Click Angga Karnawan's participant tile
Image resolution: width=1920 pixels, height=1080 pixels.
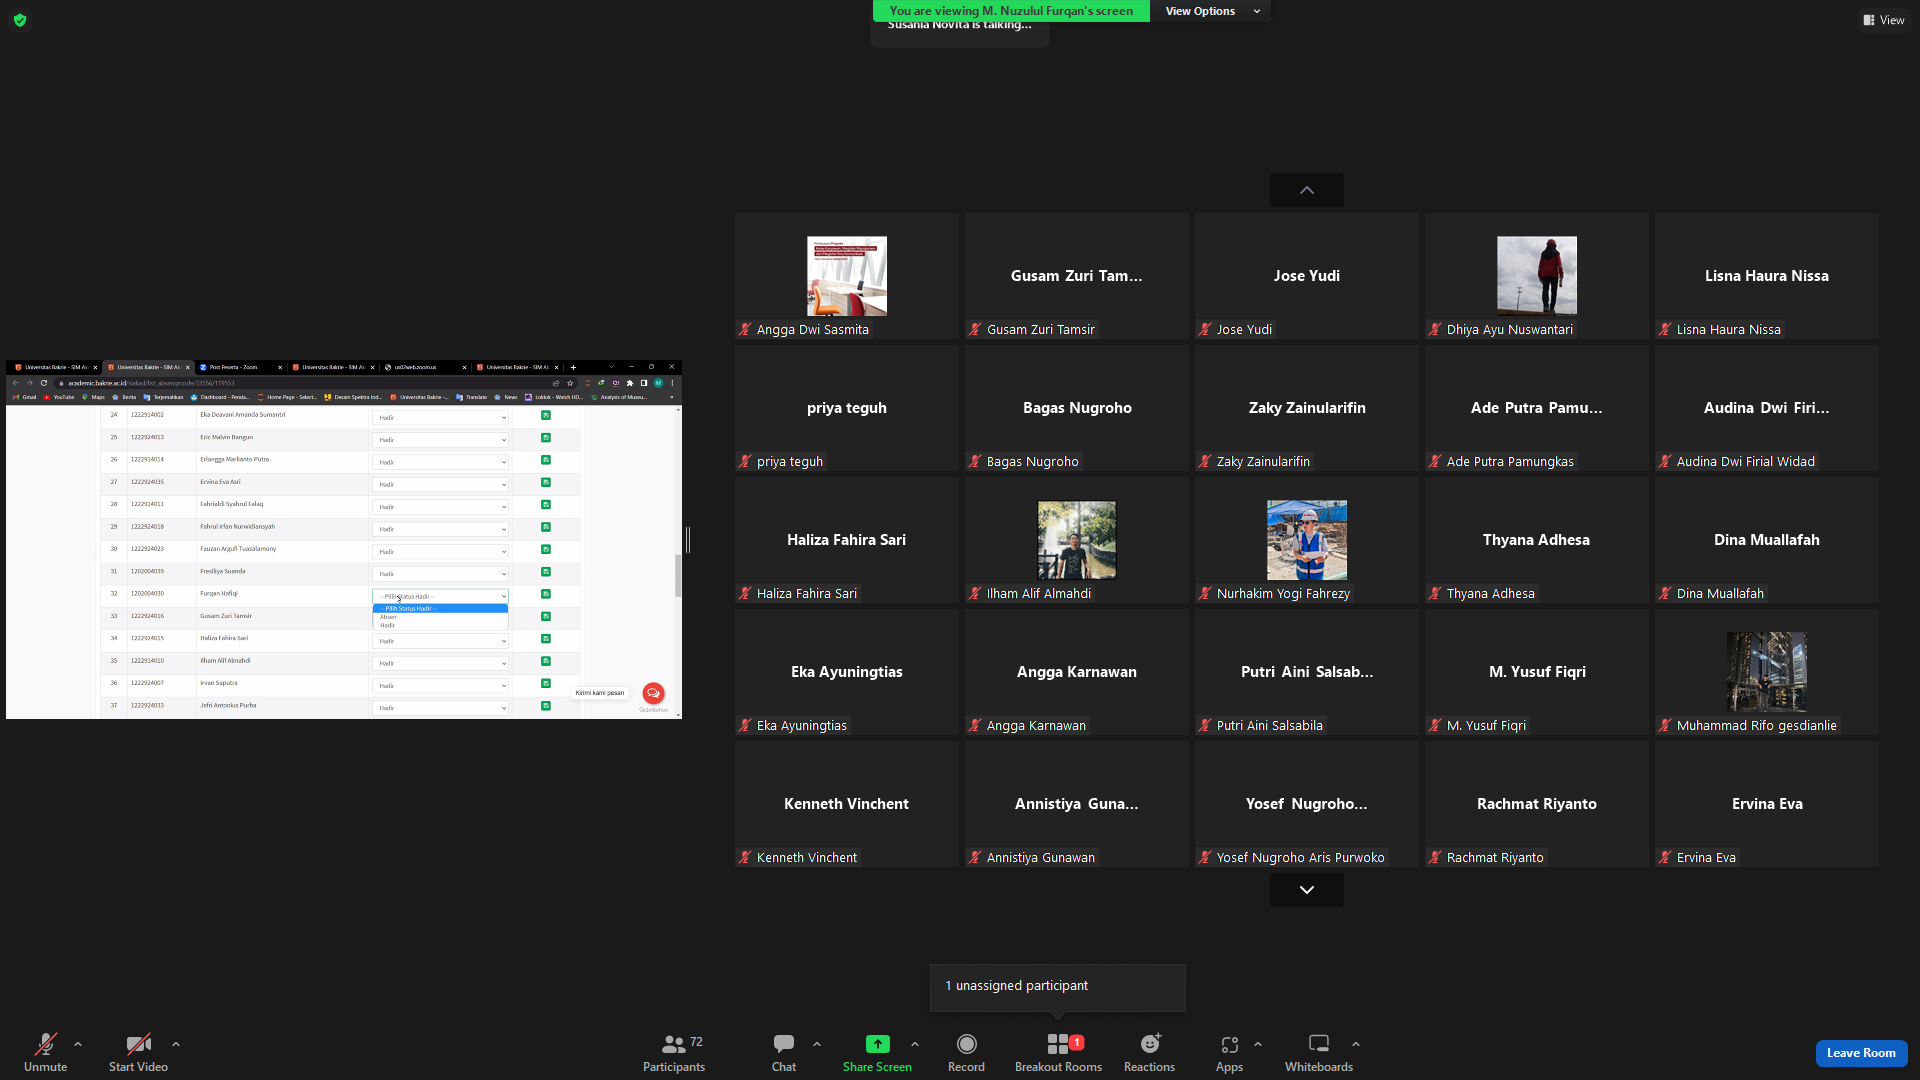tap(1076, 672)
